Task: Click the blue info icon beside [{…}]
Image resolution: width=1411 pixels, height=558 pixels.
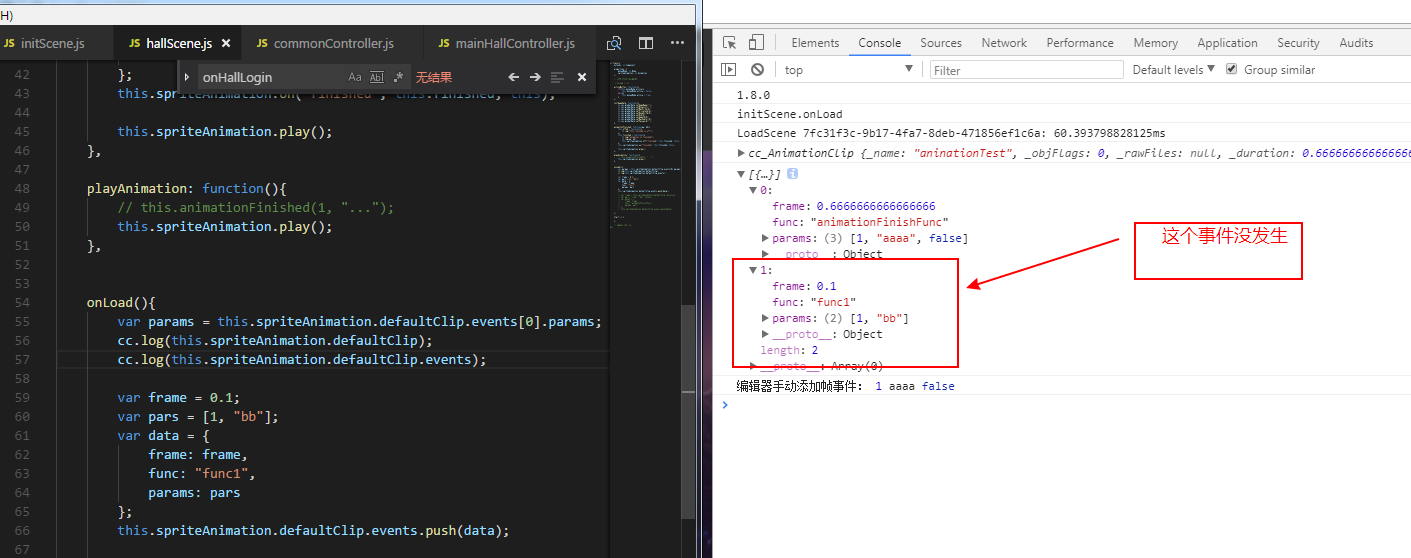Action: (792, 173)
